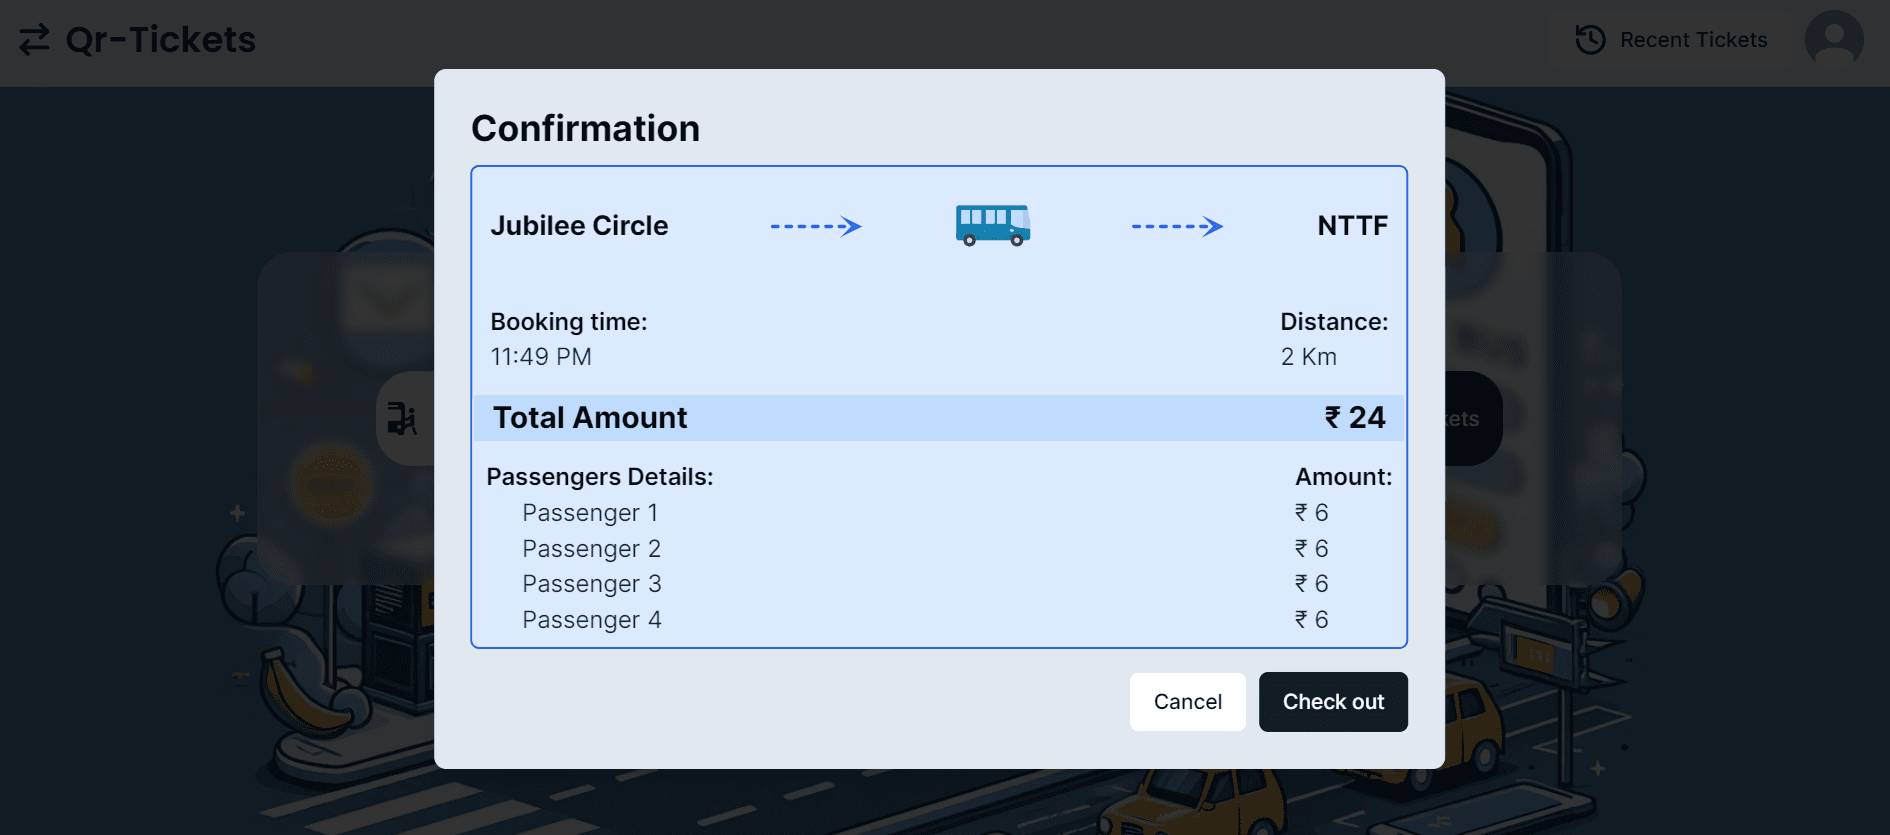1890x835 pixels.
Task: Click the Check out button
Action: point(1333,702)
